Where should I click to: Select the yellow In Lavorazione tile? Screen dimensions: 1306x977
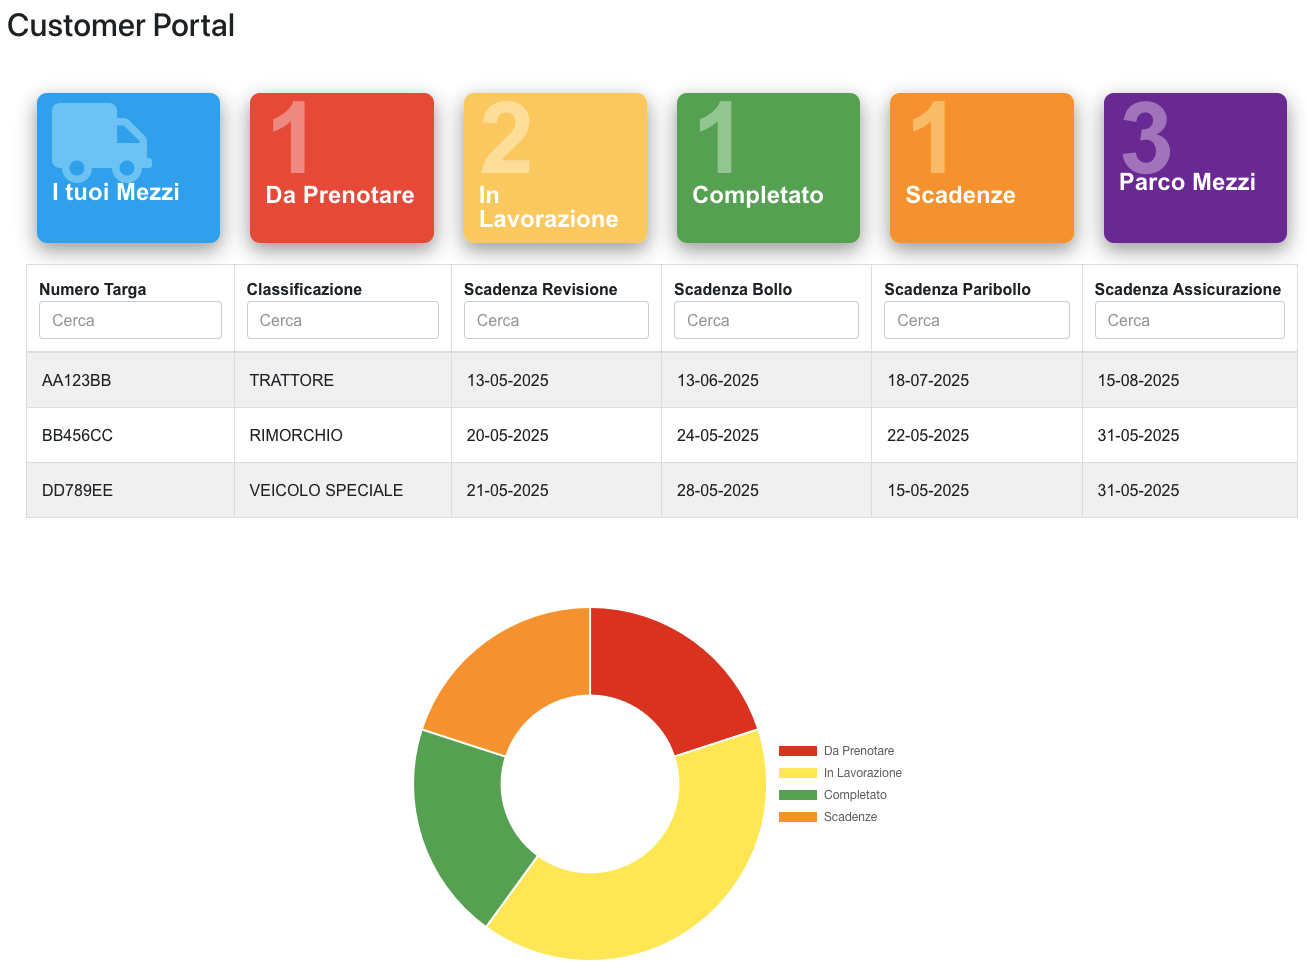click(555, 168)
